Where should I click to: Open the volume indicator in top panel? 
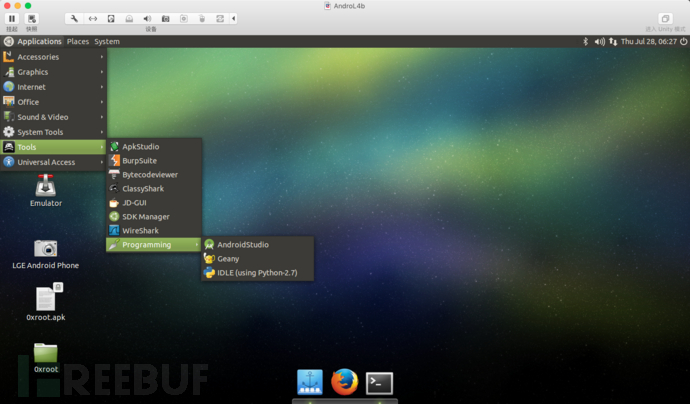tap(599, 41)
